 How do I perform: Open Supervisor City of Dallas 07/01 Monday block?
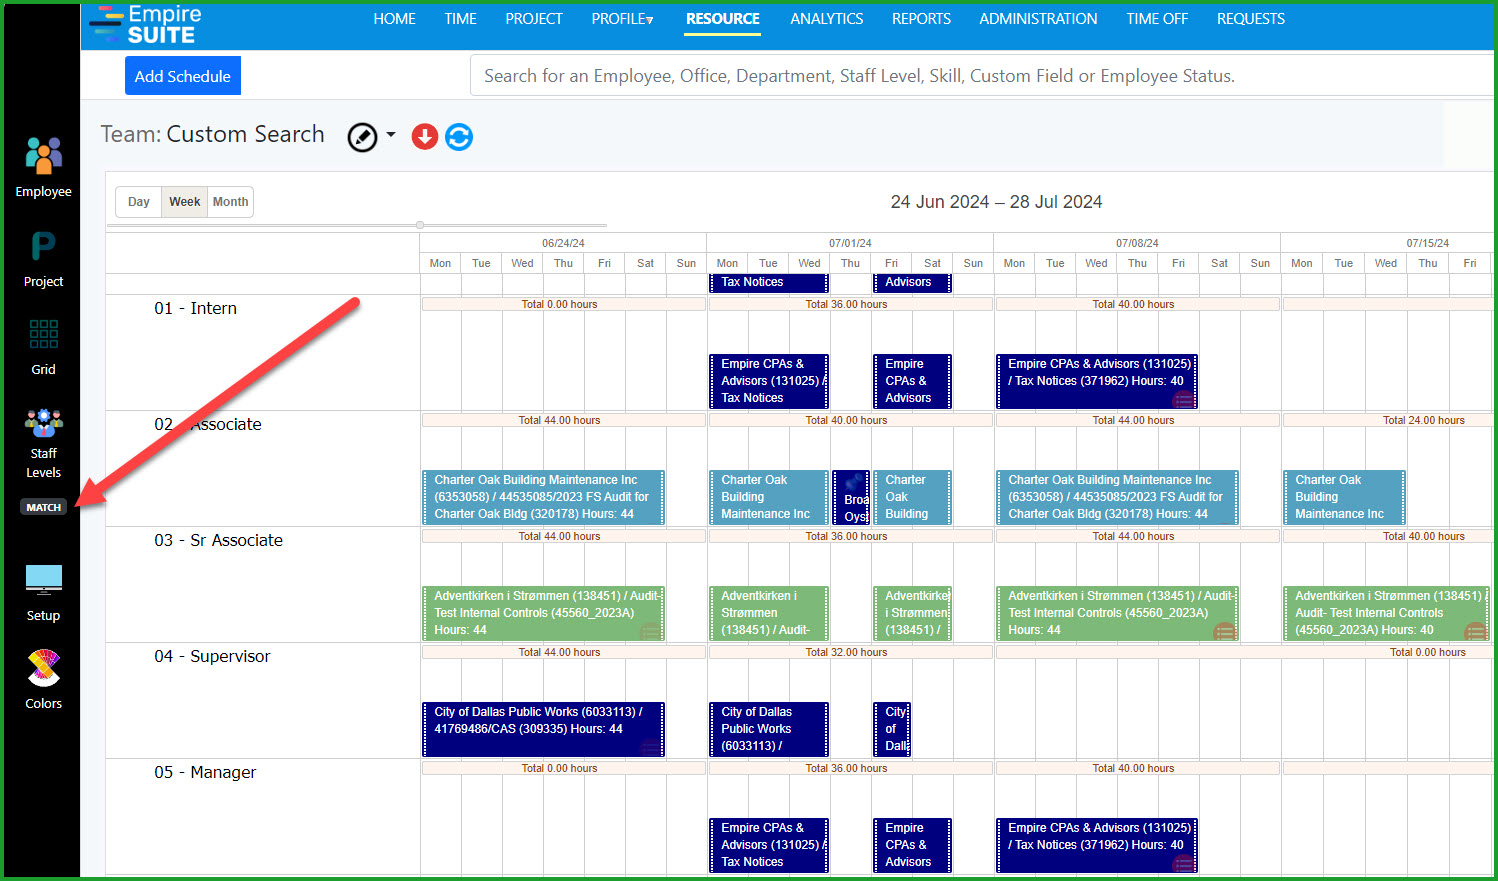pos(768,729)
